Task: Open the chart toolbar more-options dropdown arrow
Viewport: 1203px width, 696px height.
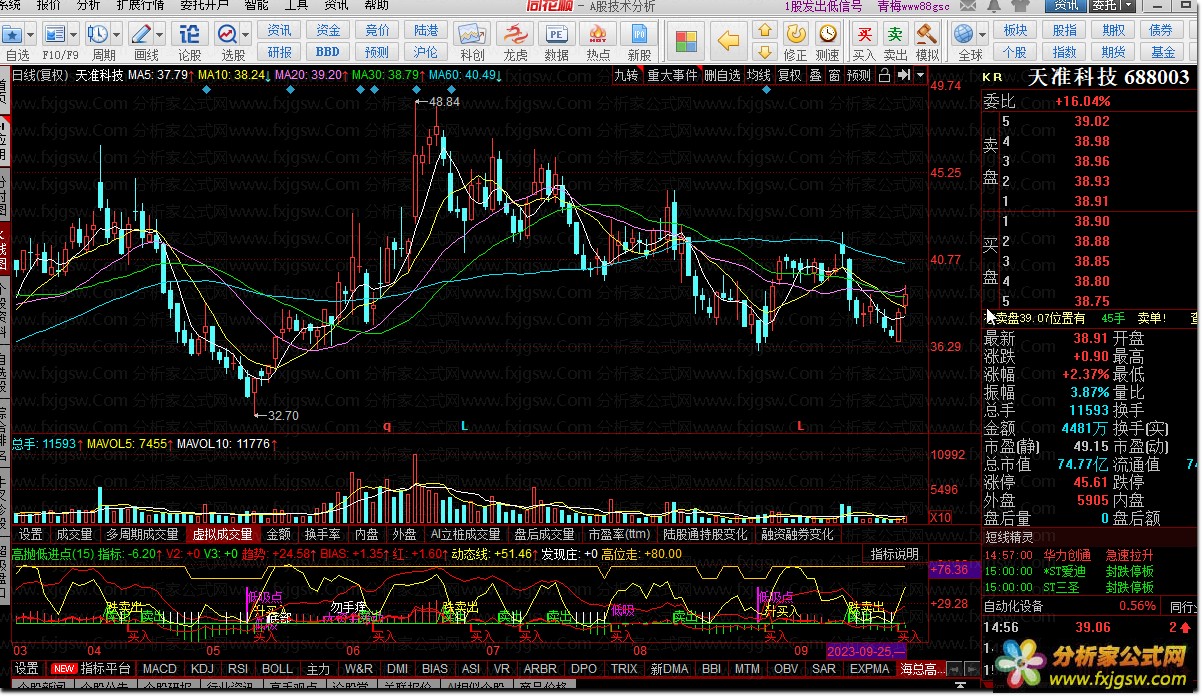Action: pos(920,75)
